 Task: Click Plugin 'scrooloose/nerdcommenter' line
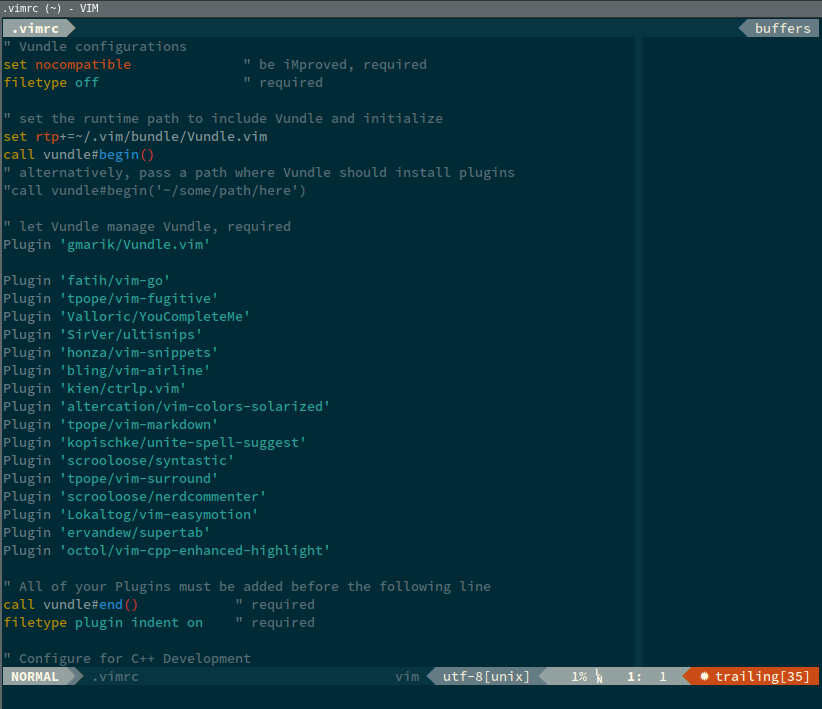tap(135, 497)
